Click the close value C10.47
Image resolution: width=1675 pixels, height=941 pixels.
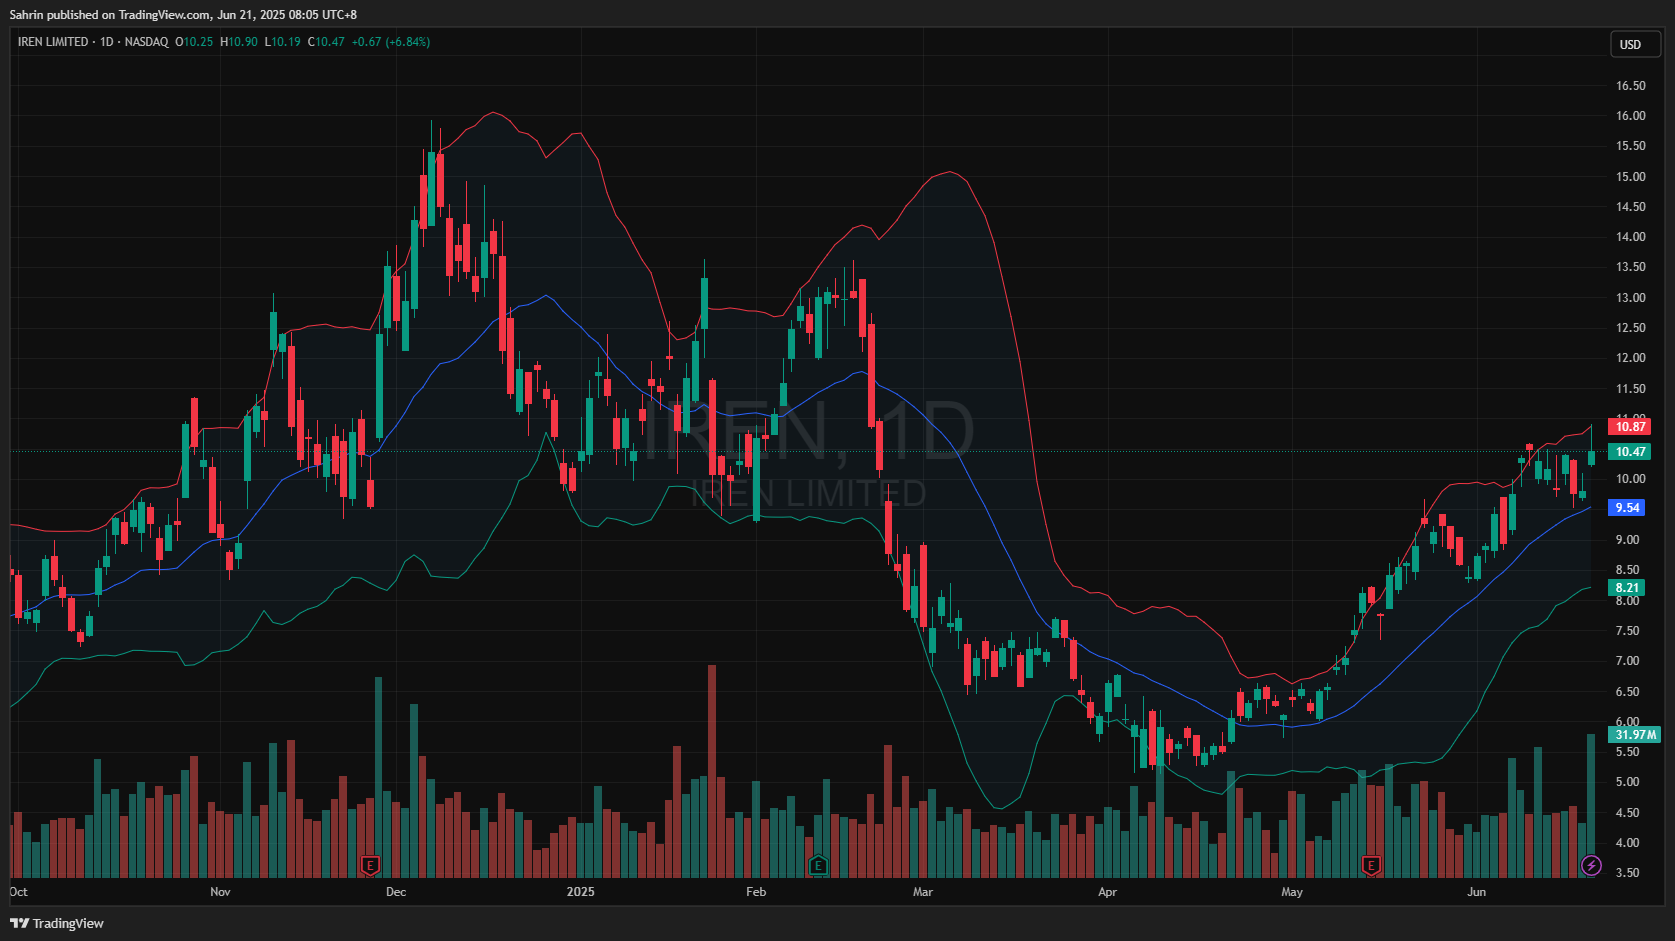point(326,42)
